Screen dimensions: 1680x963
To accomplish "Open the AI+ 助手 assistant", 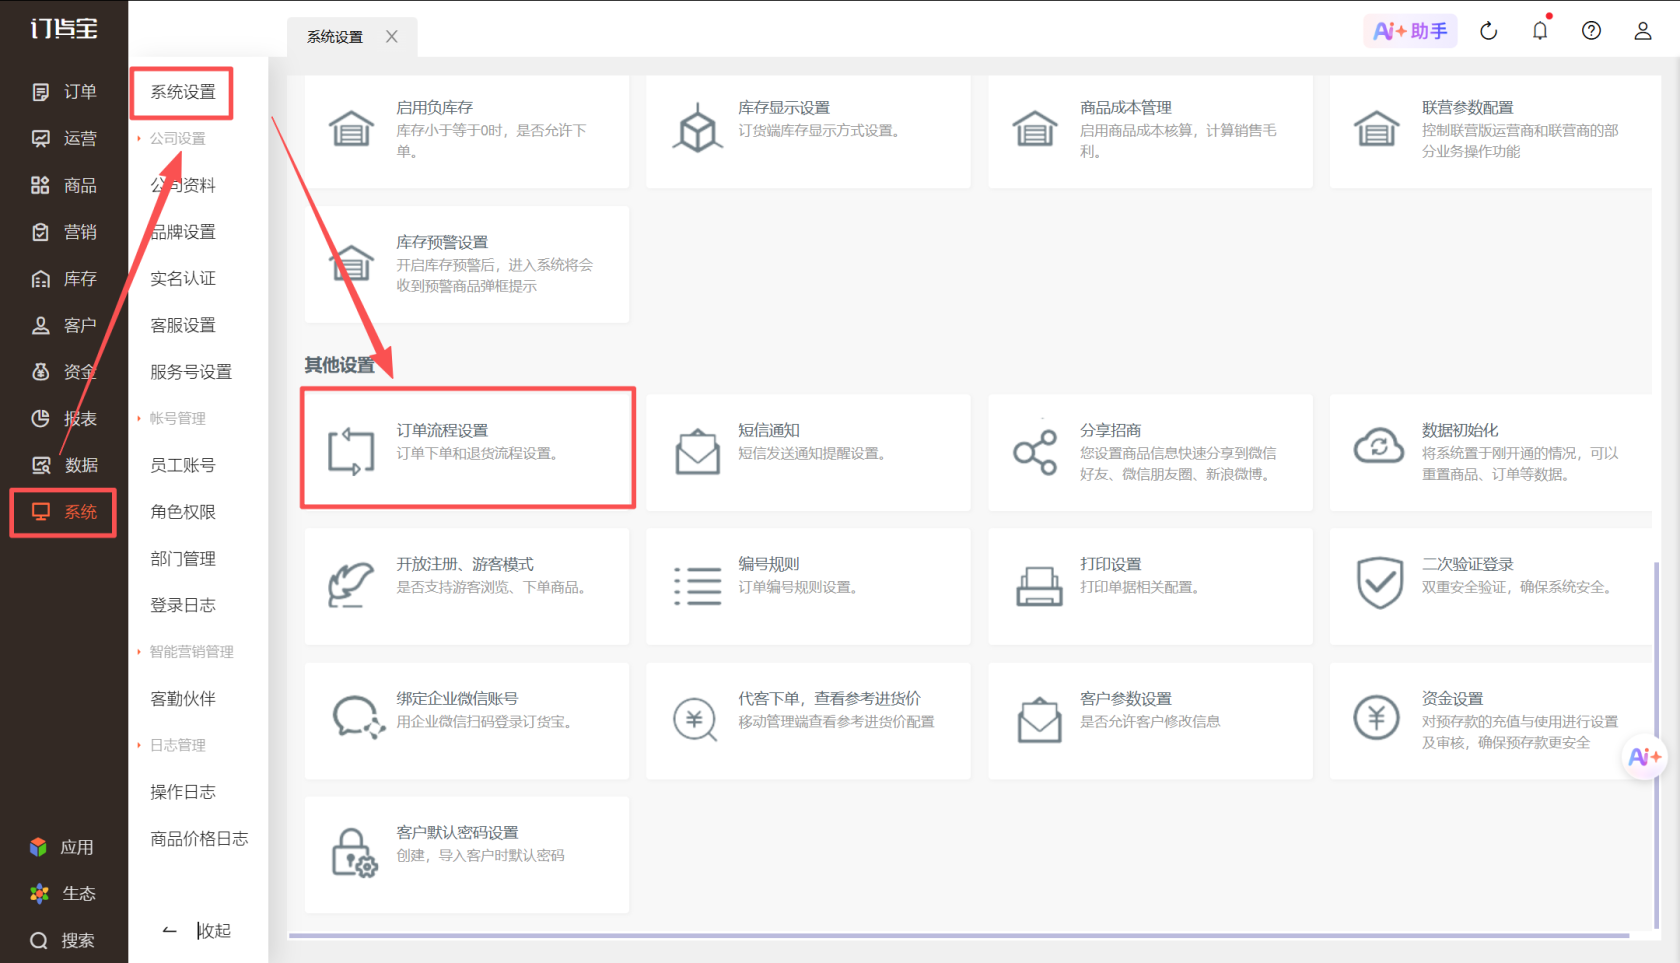I will pos(1410,31).
